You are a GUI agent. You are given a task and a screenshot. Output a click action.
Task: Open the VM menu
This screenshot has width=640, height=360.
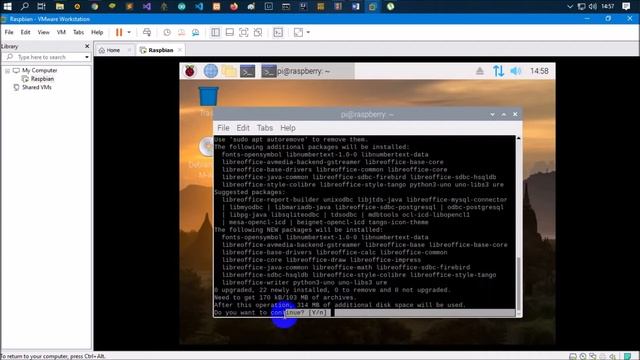tap(61, 32)
